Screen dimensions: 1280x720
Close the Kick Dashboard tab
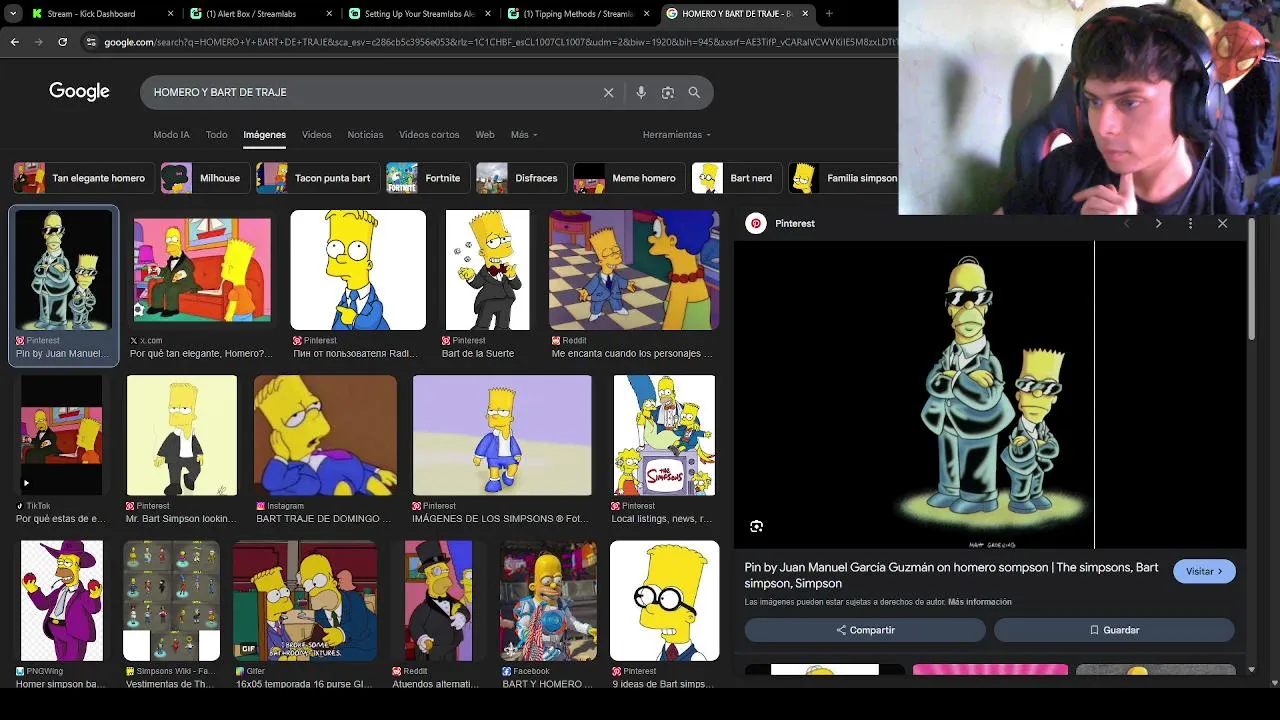170,14
